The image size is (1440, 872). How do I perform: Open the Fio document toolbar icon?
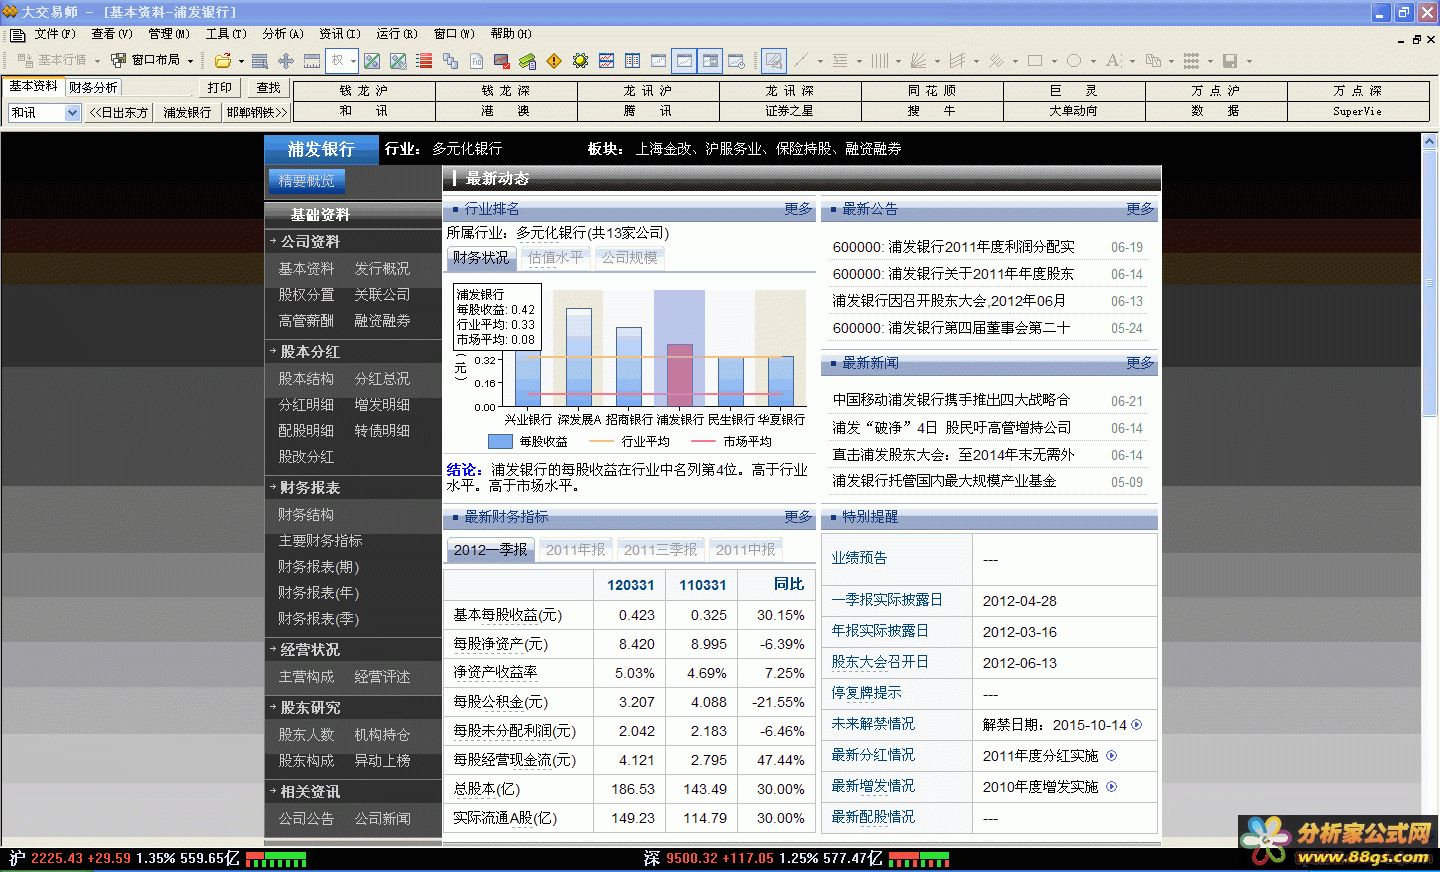[476, 61]
